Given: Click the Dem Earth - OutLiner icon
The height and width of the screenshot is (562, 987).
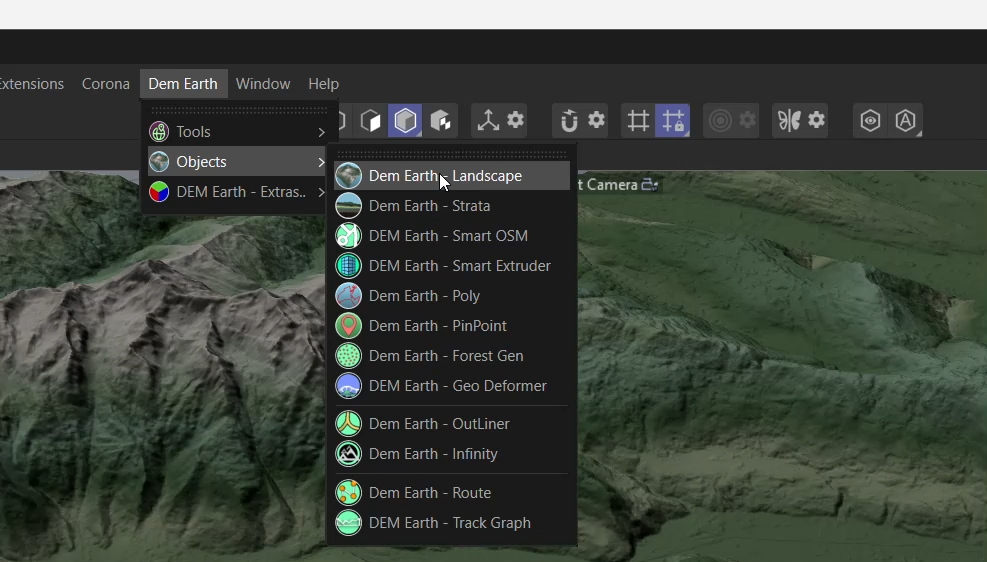Looking at the screenshot, I should [x=348, y=424].
